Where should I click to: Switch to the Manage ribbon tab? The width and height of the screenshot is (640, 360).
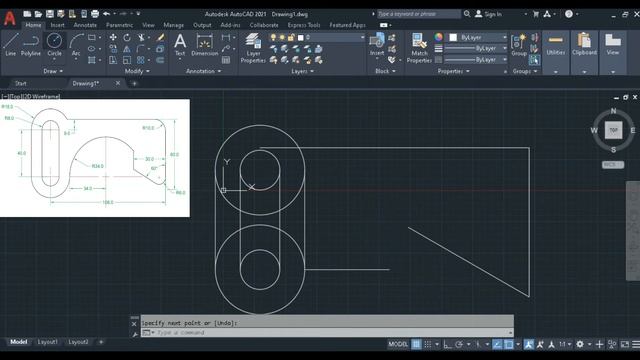tap(173, 25)
